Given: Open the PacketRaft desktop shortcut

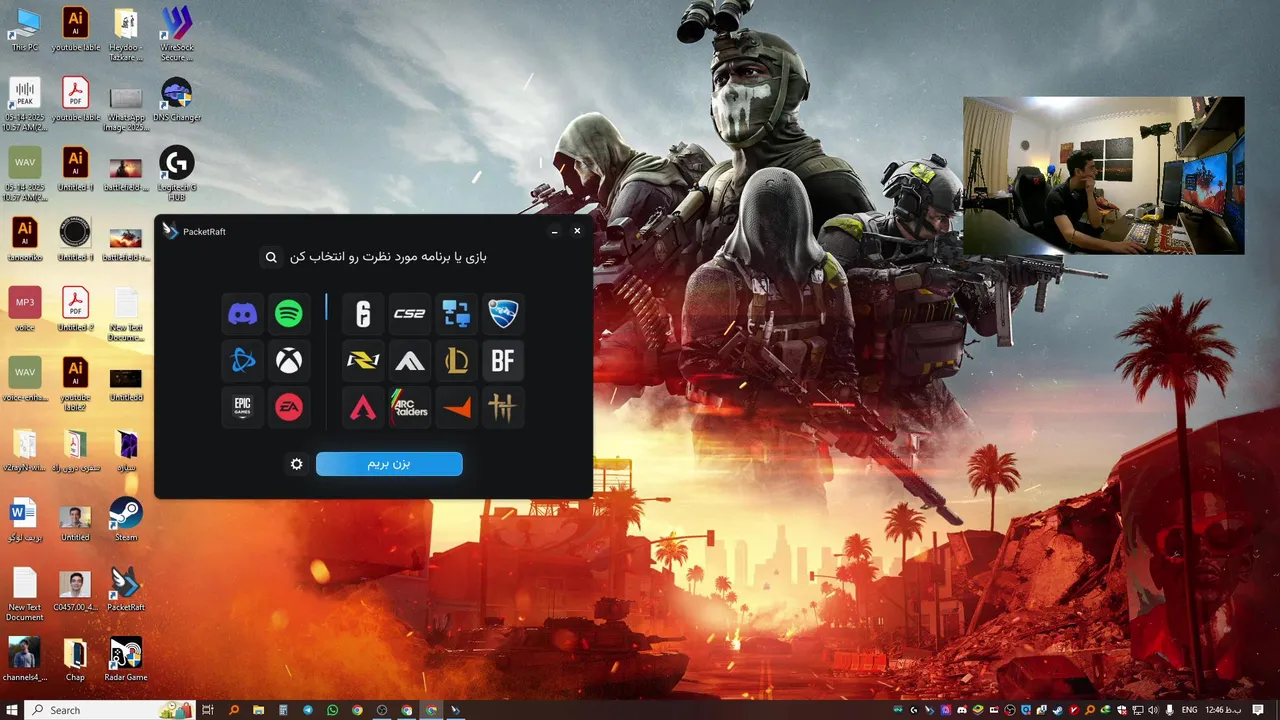Looking at the screenshot, I should click(x=126, y=589).
